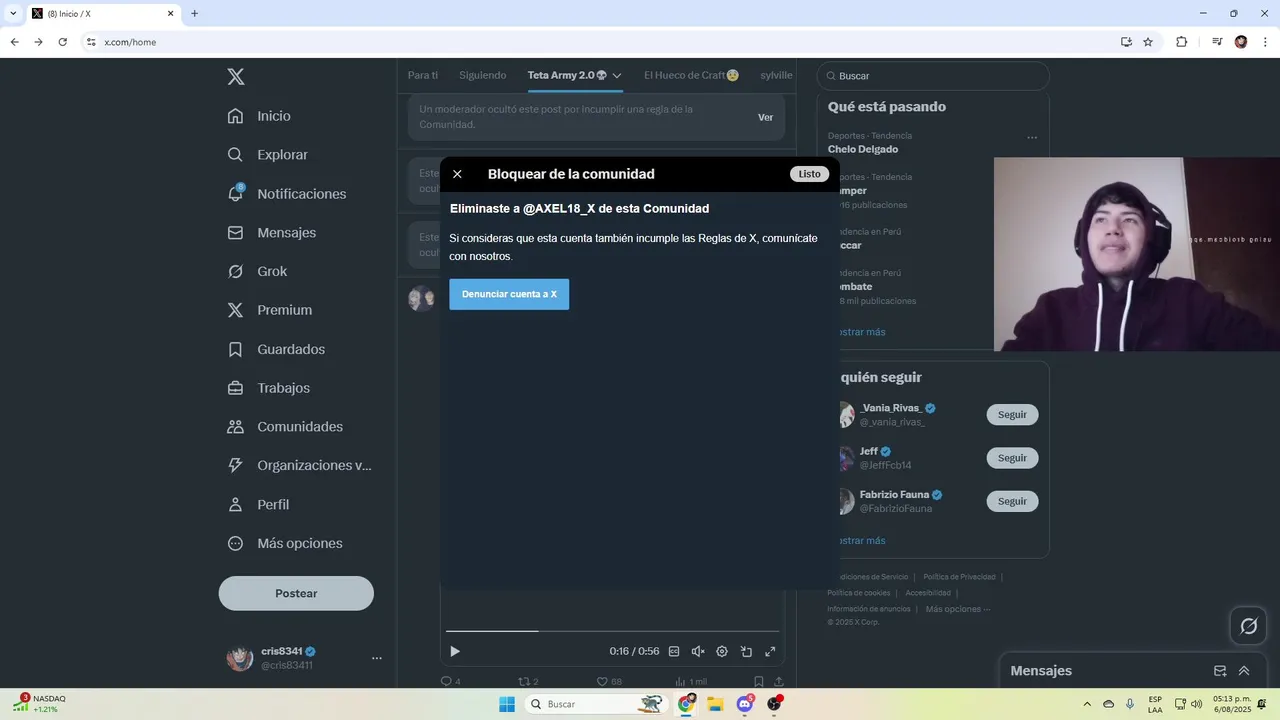The image size is (1280, 720).
Task: Open Chrome three-dot menu
Action: (1264, 42)
